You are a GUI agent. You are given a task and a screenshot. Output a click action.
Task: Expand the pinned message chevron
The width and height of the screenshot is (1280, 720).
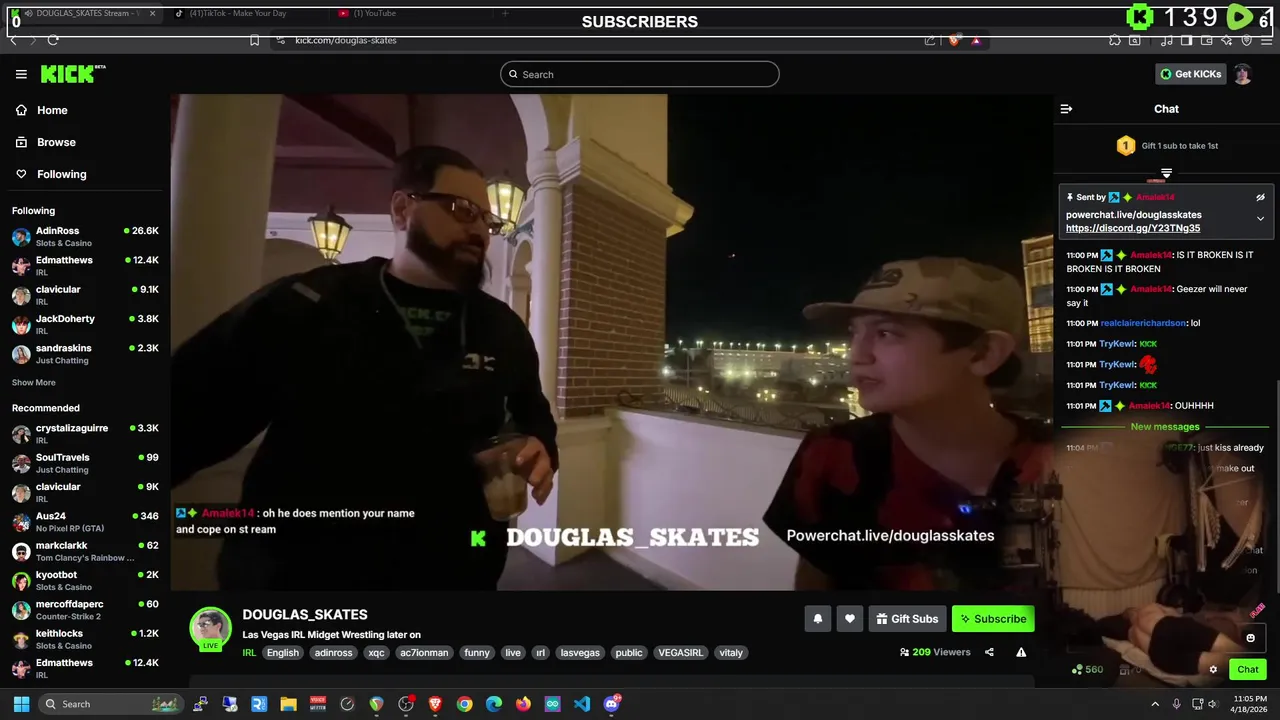click(1260, 219)
